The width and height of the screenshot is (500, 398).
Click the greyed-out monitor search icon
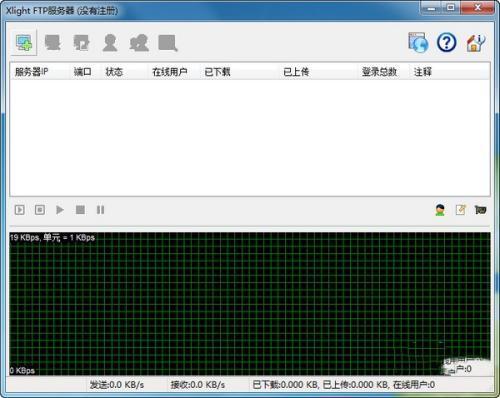[168, 43]
